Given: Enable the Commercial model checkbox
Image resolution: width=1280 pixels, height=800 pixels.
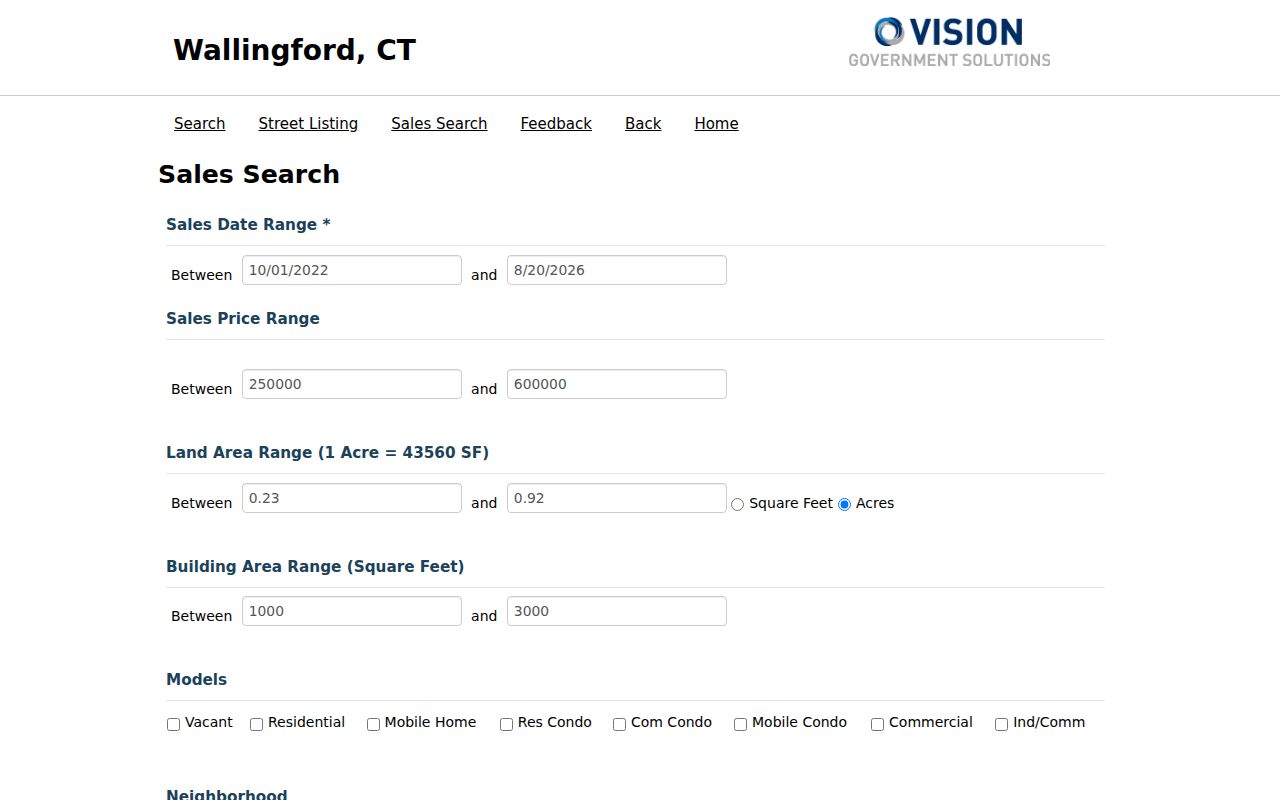Looking at the screenshot, I should (878, 724).
